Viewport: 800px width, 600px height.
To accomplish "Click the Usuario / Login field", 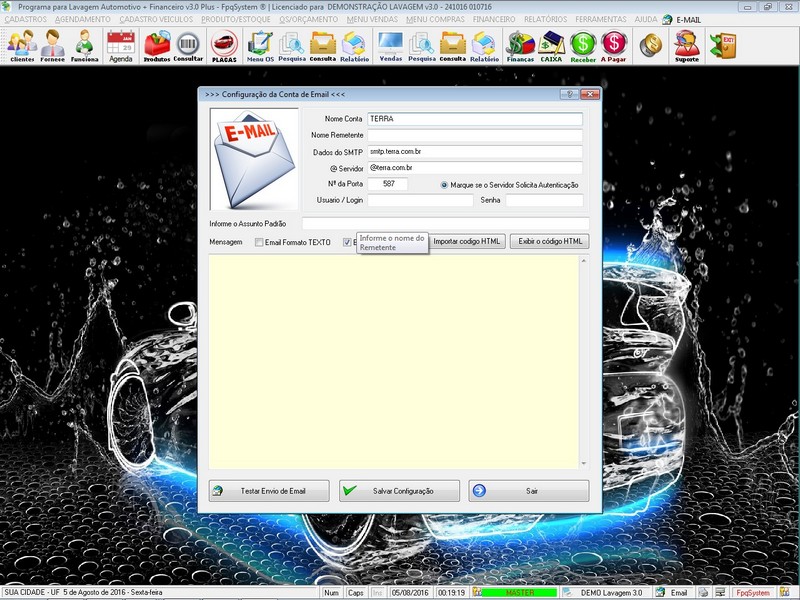I will click(x=420, y=200).
